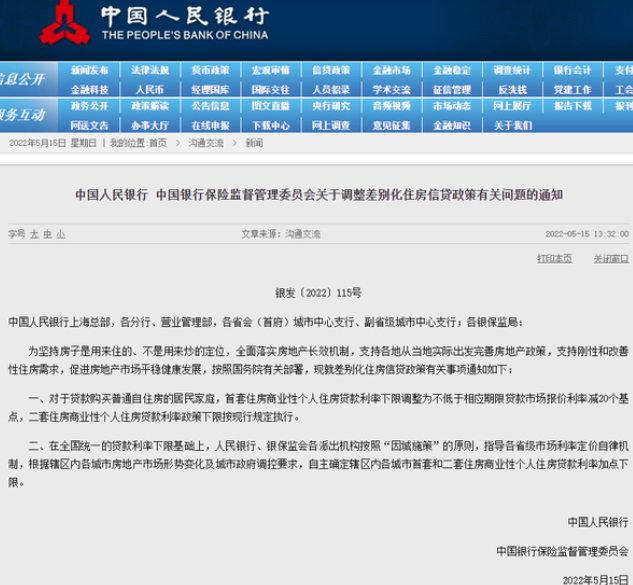This screenshot has height=585, width=633.
Task: Go to 市场动态 section
Action: click(452, 106)
